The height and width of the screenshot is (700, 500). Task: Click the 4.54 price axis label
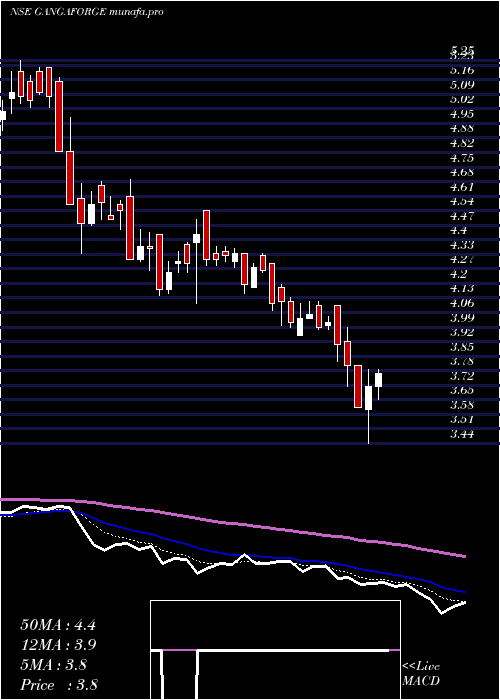point(462,201)
